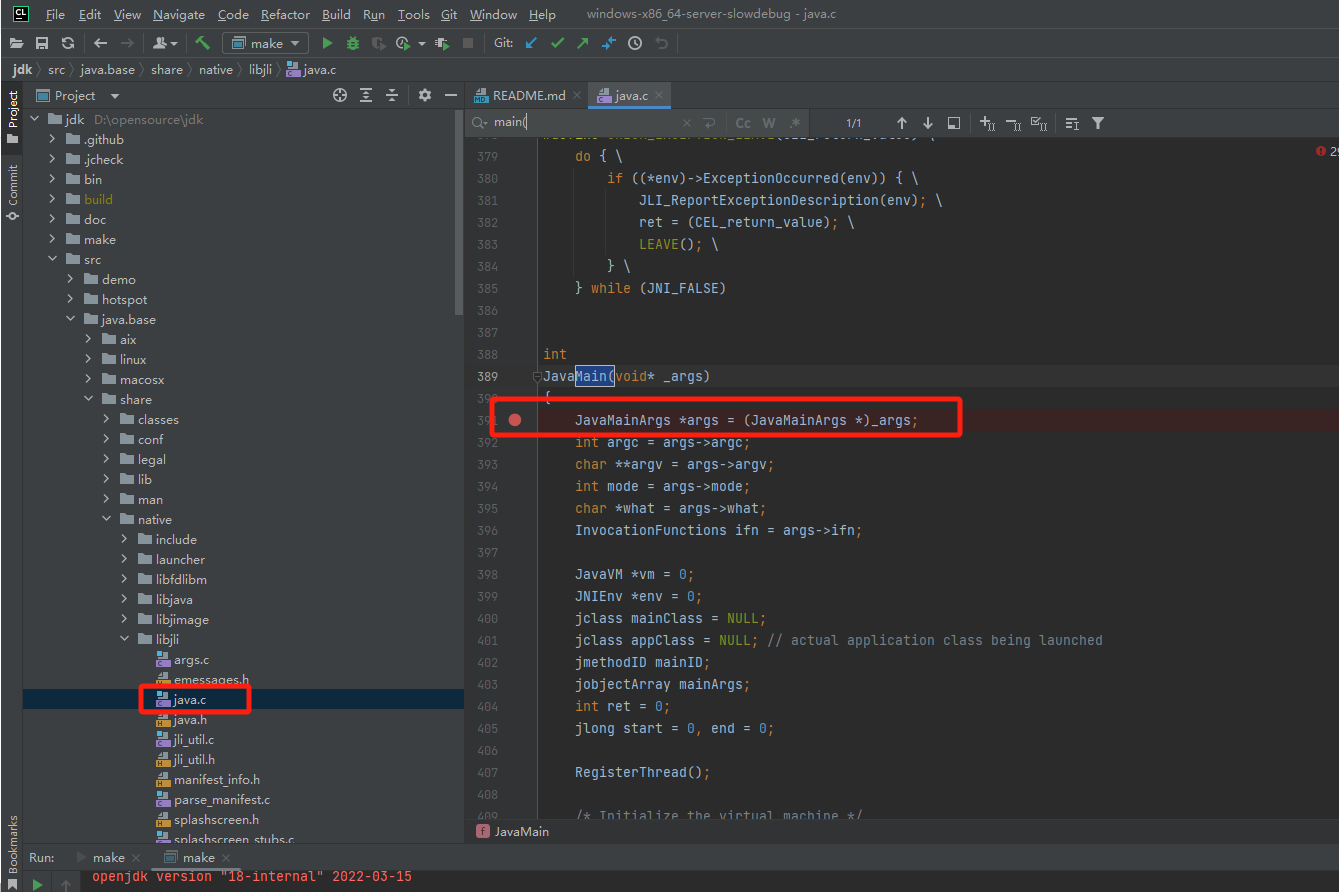This screenshot has width=1339, height=892.
Task: Click the Run with Coverage icon
Action: pos(378,43)
